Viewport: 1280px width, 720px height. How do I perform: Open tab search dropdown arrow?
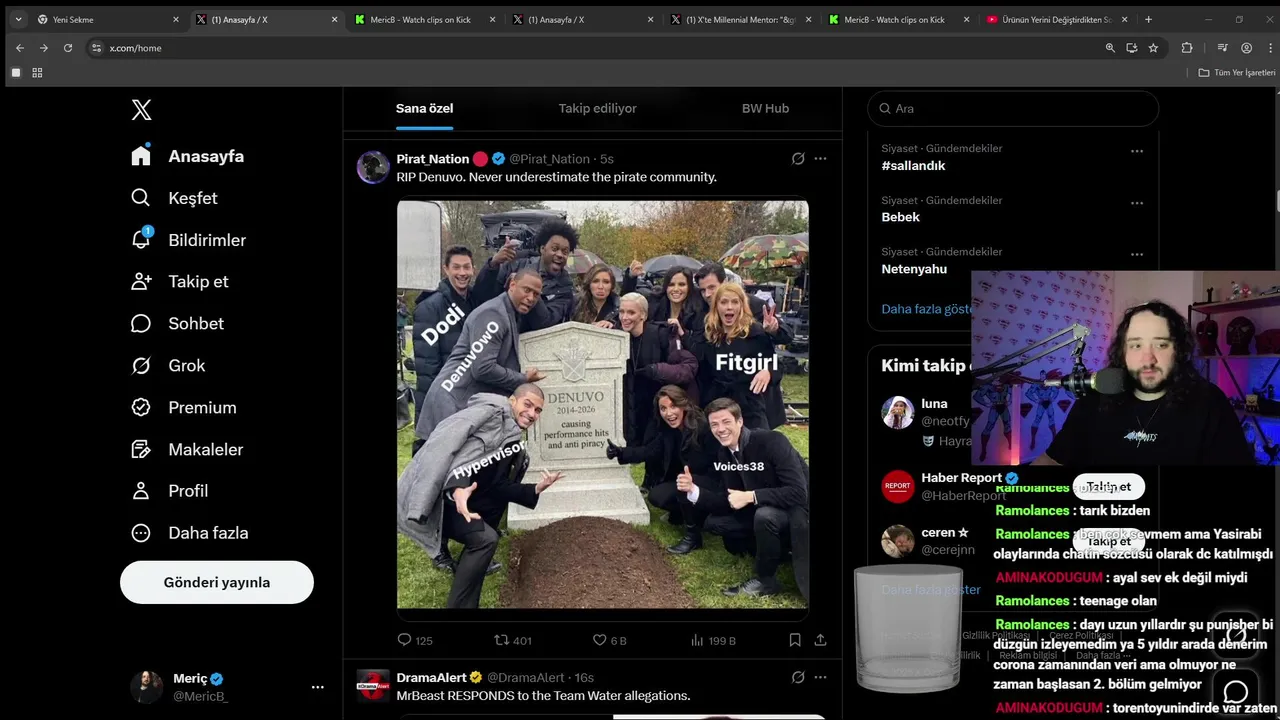(18, 19)
